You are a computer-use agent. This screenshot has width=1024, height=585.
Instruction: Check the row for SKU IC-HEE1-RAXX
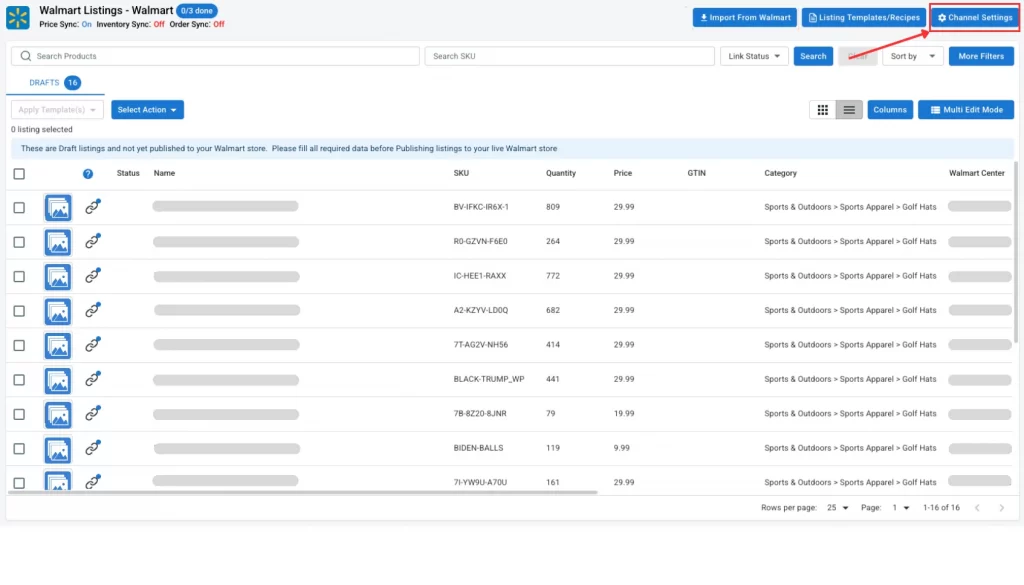pyautogui.click(x=19, y=277)
